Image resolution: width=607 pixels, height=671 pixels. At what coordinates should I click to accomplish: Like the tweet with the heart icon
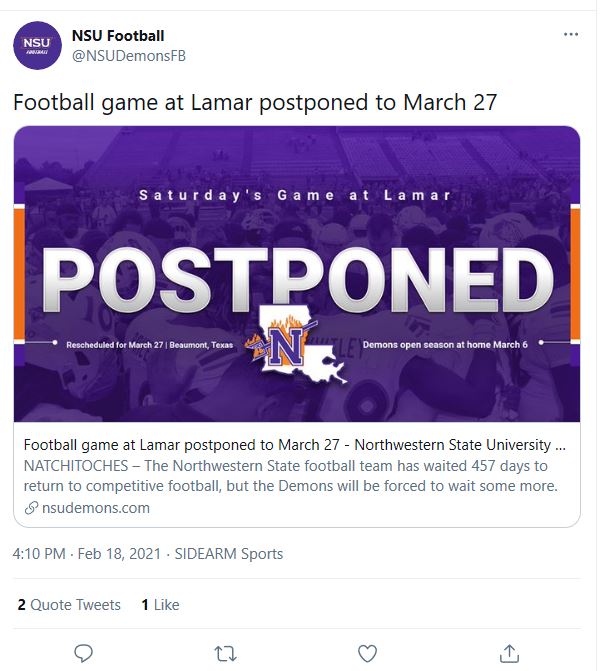click(367, 653)
